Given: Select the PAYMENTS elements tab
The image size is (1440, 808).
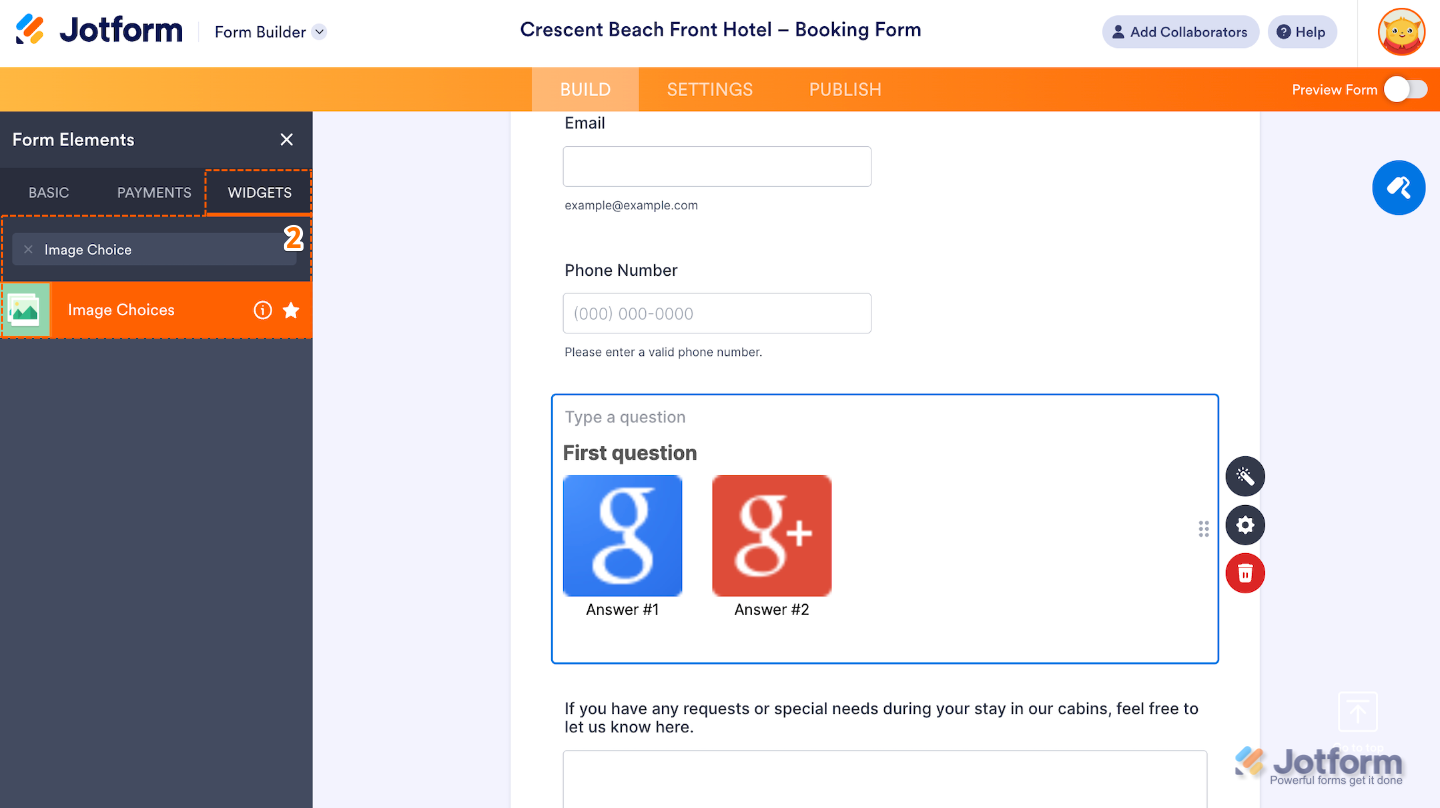Looking at the screenshot, I should click(x=154, y=193).
